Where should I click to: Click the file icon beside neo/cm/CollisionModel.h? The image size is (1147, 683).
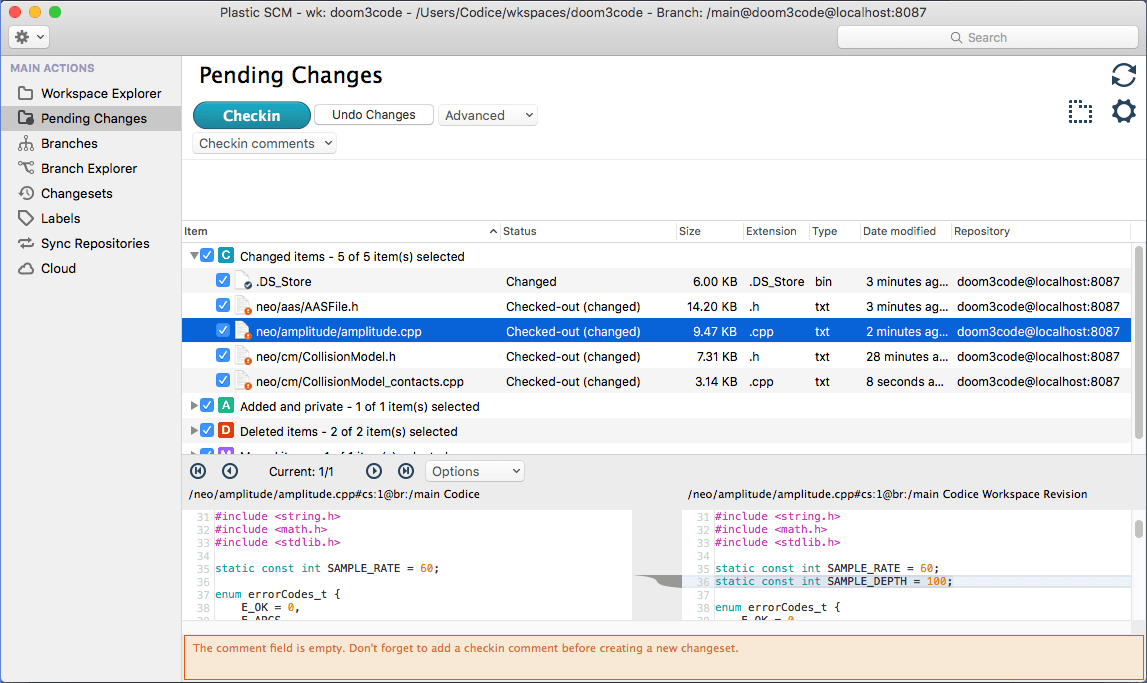point(243,355)
